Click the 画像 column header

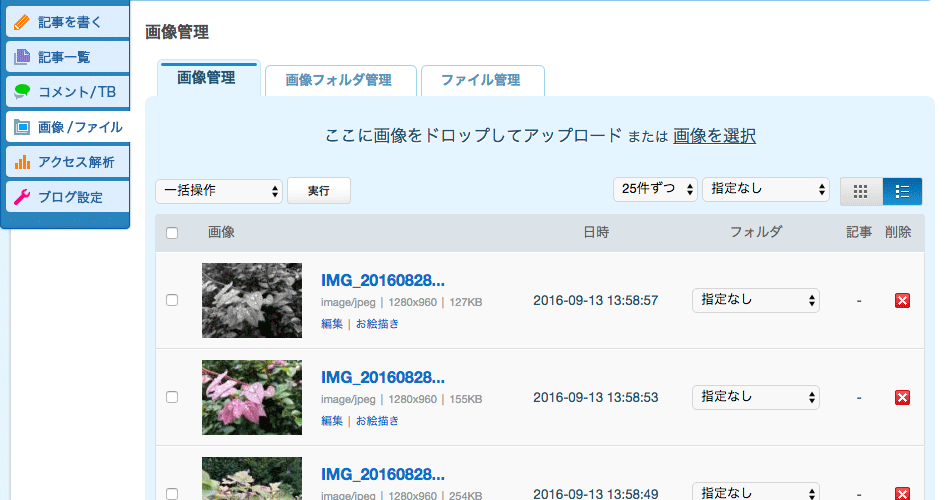pyautogui.click(x=221, y=232)
